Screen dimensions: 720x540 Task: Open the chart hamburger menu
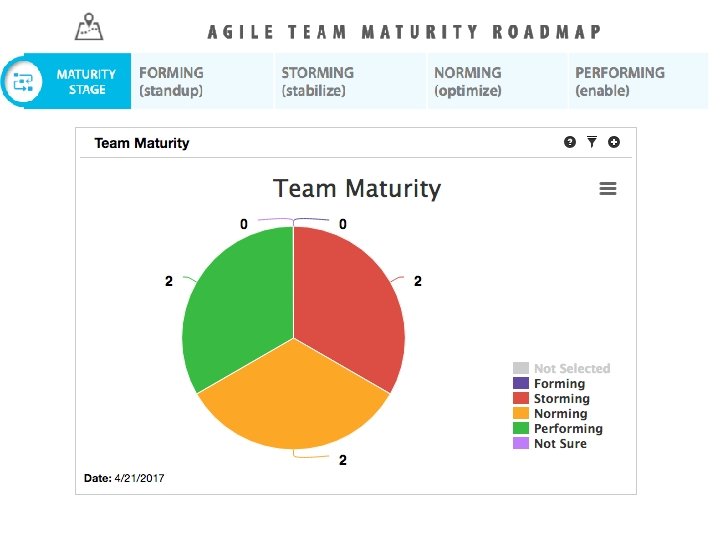coord(607,189)
